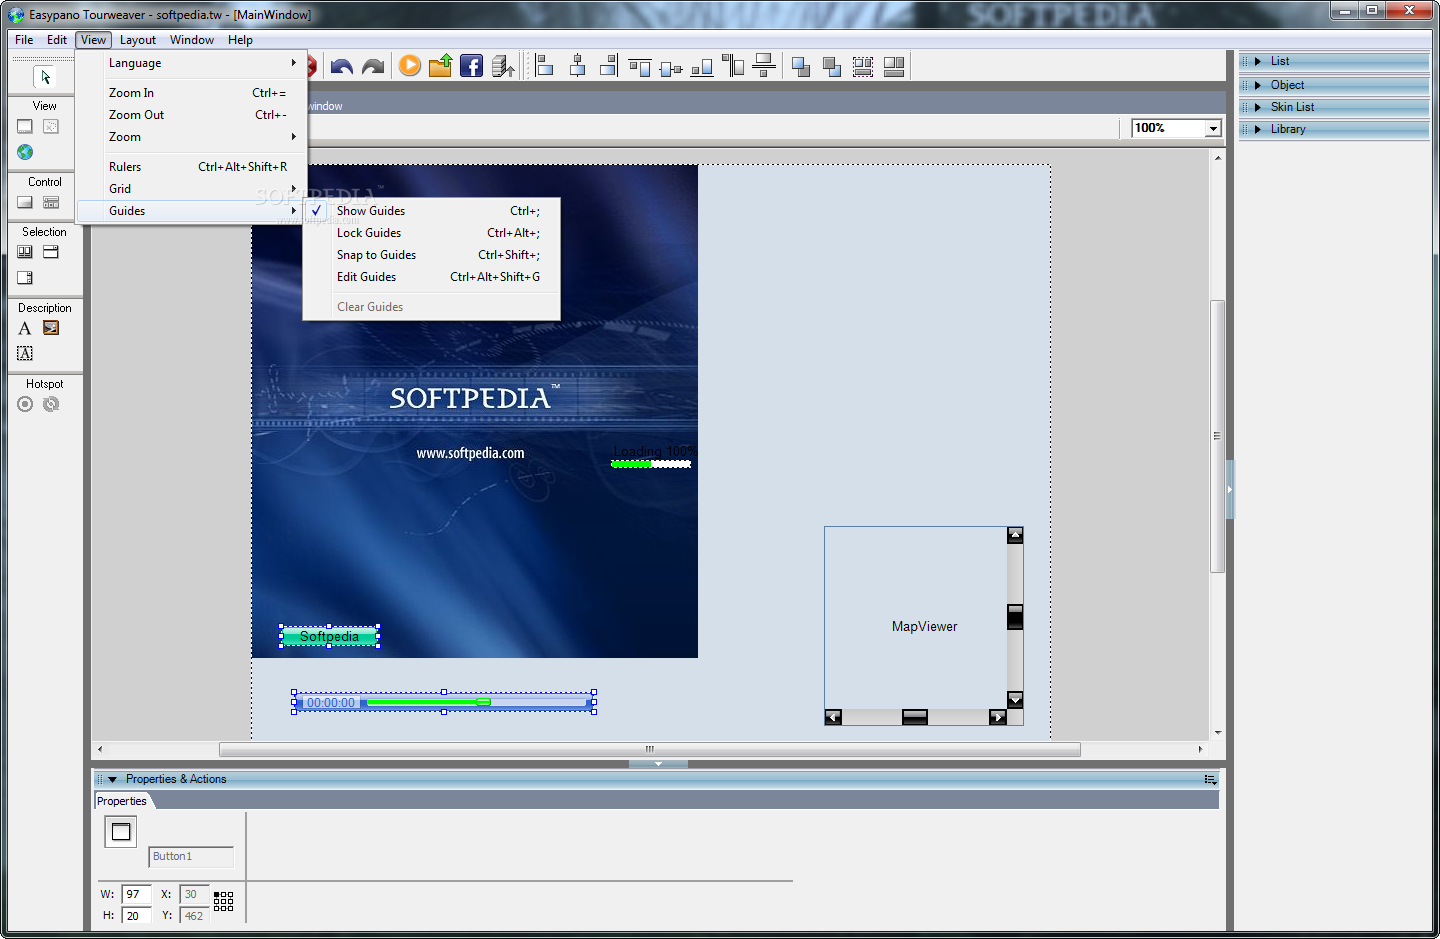Click the canvas horizontal scrollbar
The width and height of the screenshot is (1440, 939).
650,749
